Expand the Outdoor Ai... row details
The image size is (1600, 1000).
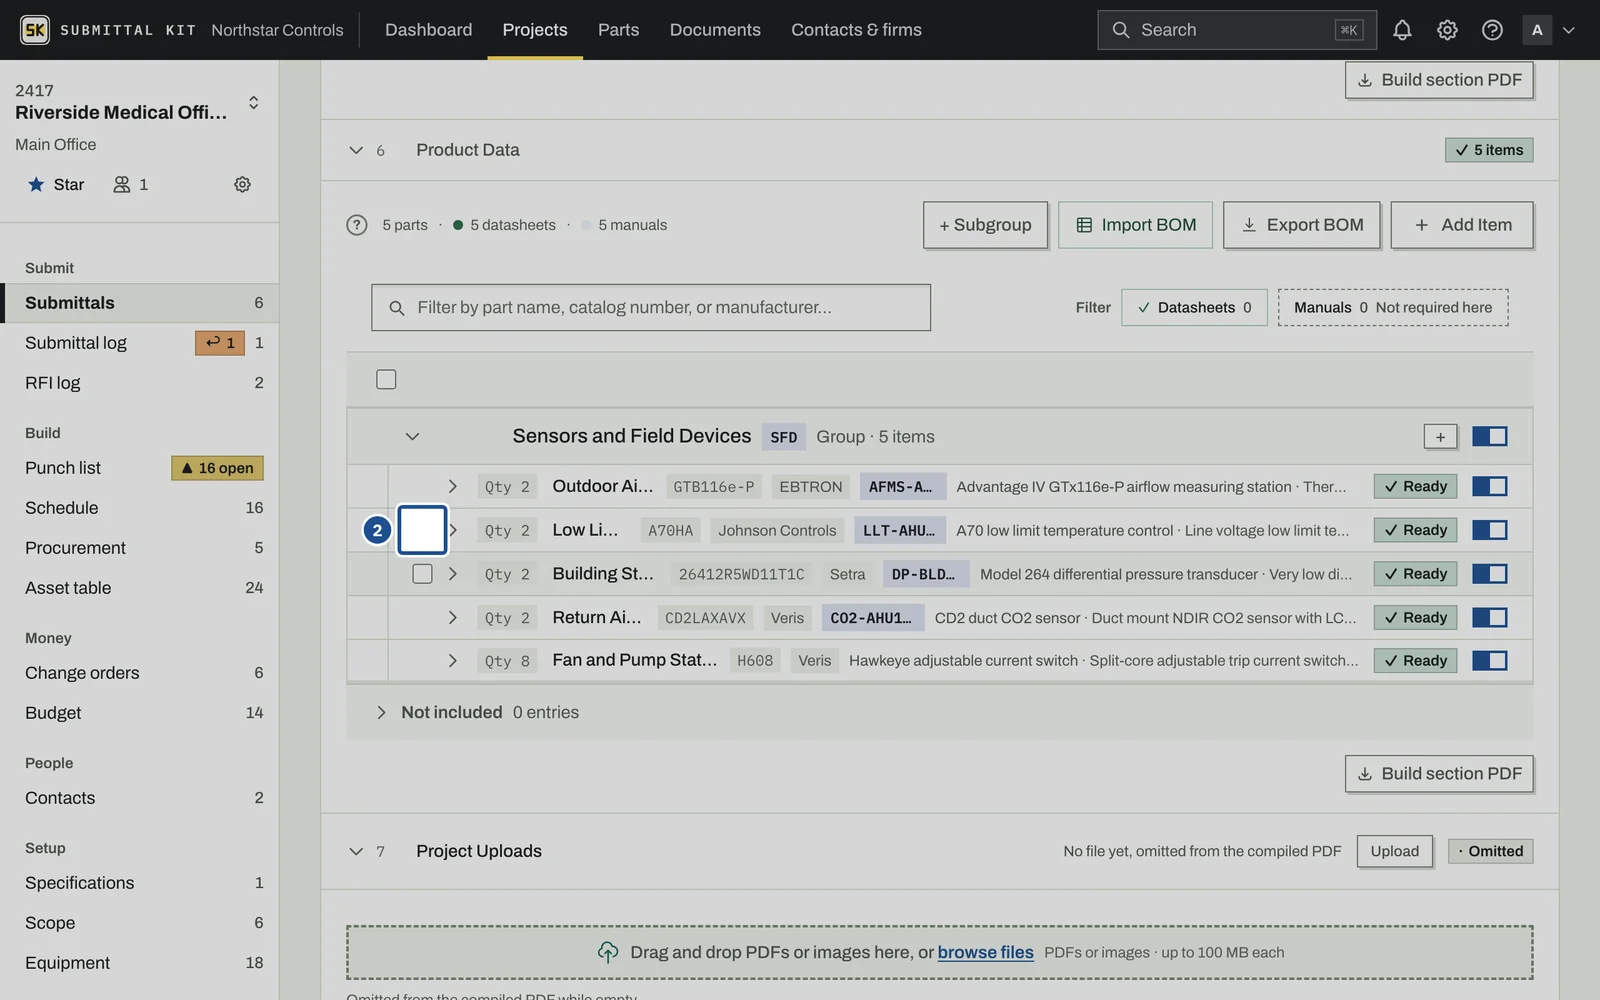452,486
